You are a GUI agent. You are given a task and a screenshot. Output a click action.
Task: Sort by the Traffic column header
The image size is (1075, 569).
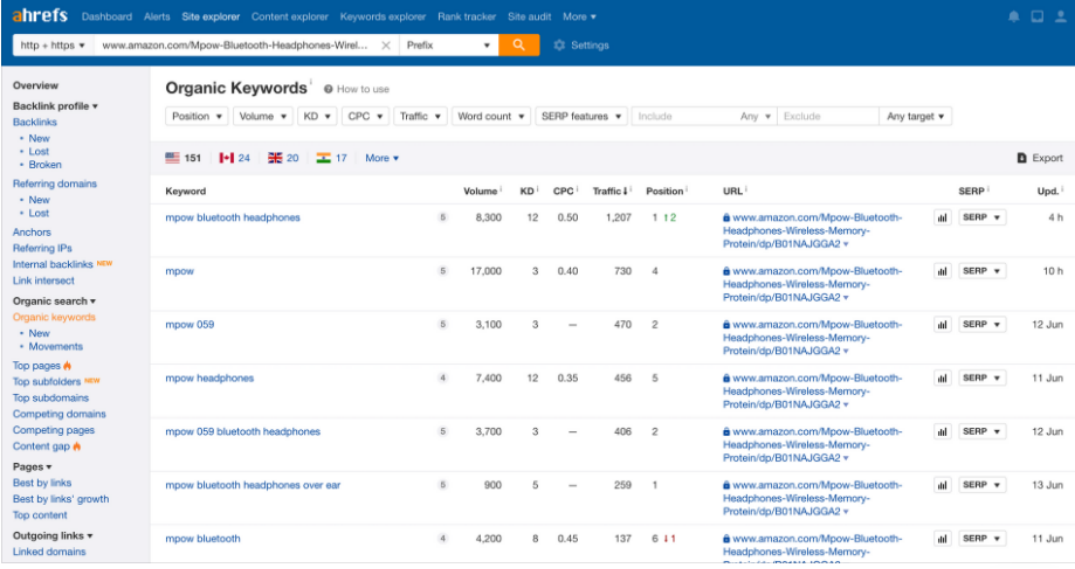611,191
